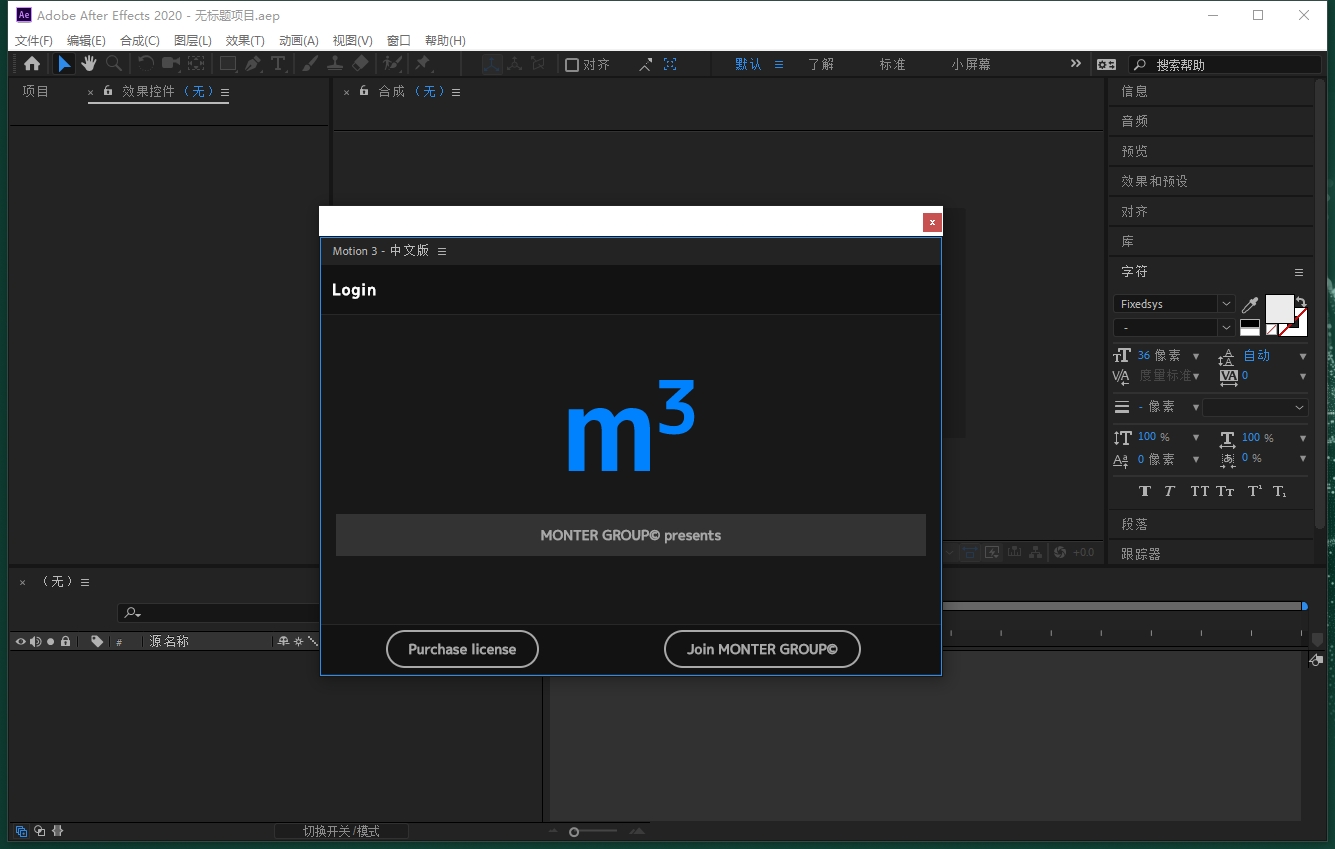The width and height of the screenshot is (1335, 849).
Task: Select the Zoom magnifier tool
Action: [114, 64]
